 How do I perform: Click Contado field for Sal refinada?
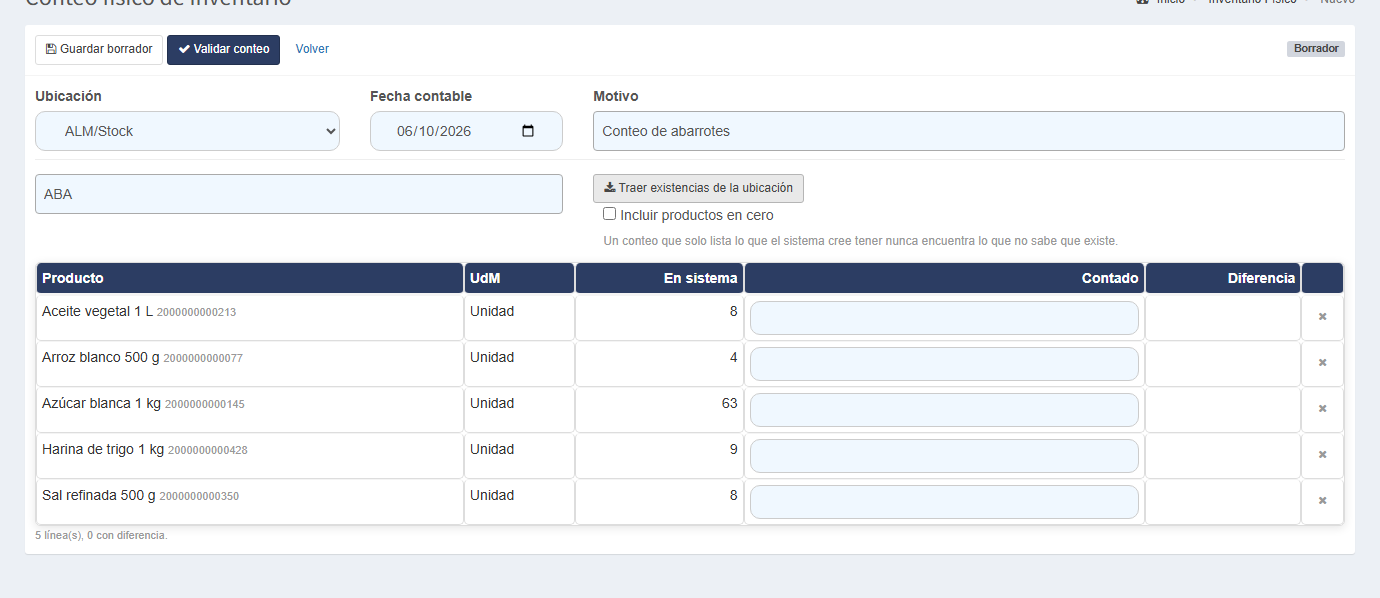coord(944,502)
